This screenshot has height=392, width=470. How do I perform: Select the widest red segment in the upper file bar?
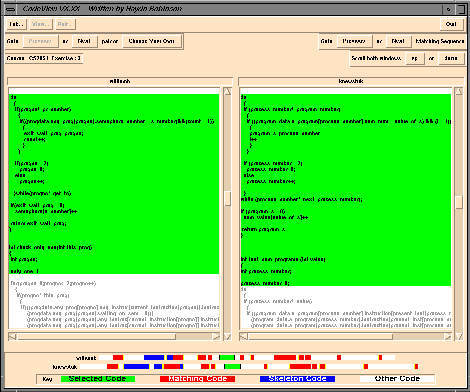pos(285,358)
